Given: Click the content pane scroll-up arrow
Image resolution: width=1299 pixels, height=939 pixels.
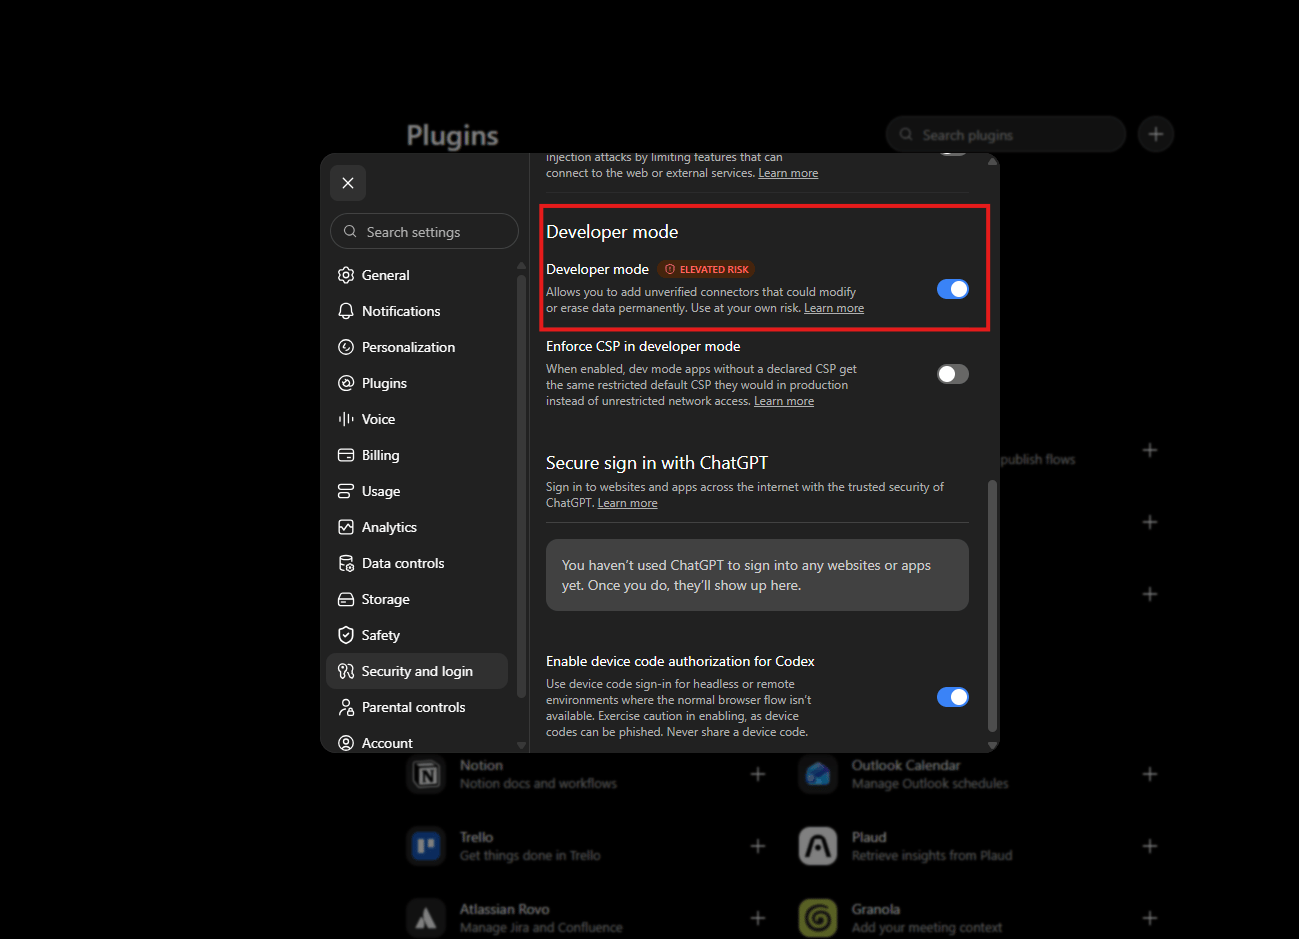Looking at the screenshot, I should (992, 161).
